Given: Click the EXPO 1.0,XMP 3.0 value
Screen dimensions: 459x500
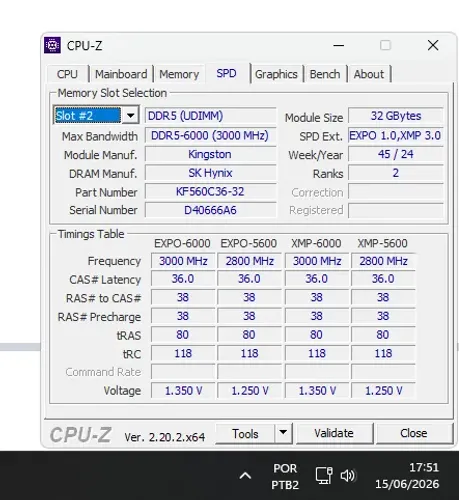Looking at the screenshot, I should pyautogui.click(x=396, y=135).
